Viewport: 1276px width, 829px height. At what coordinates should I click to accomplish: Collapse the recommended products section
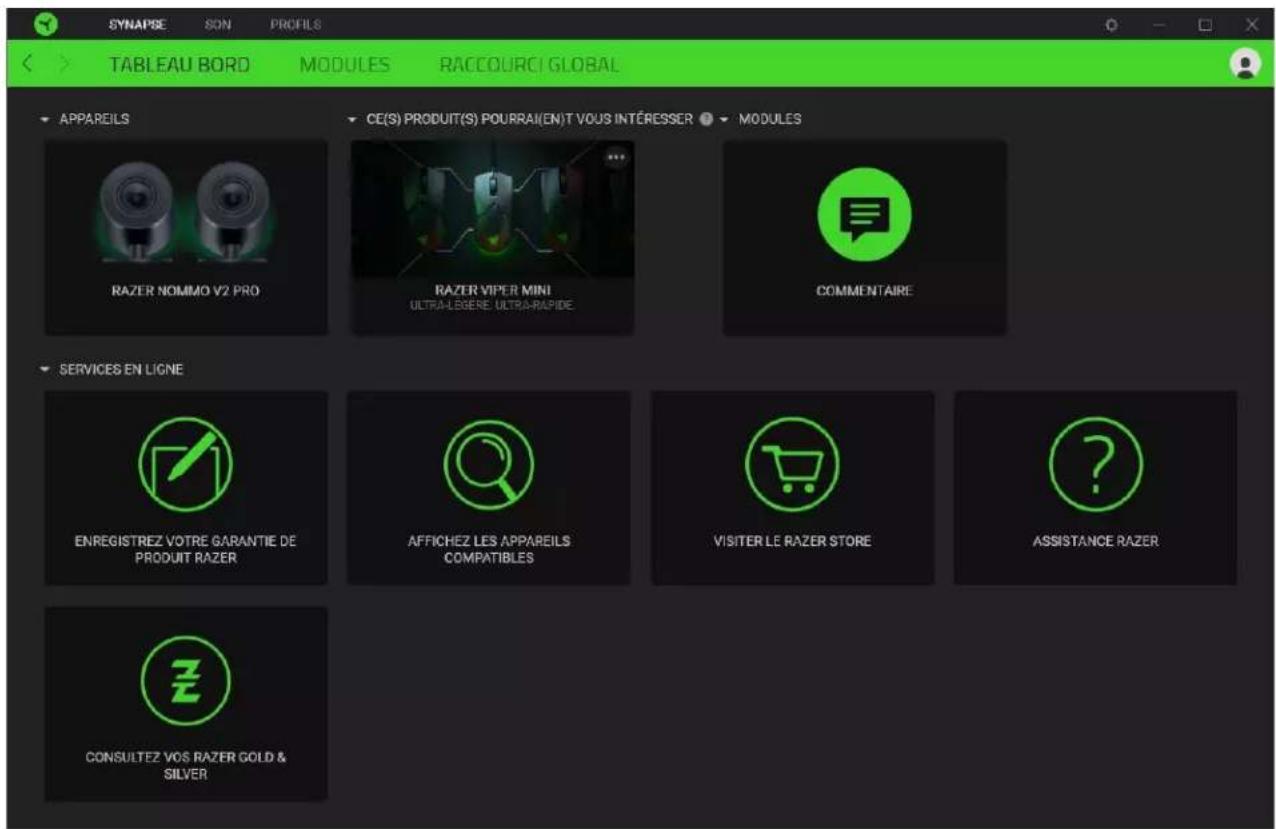352,119
